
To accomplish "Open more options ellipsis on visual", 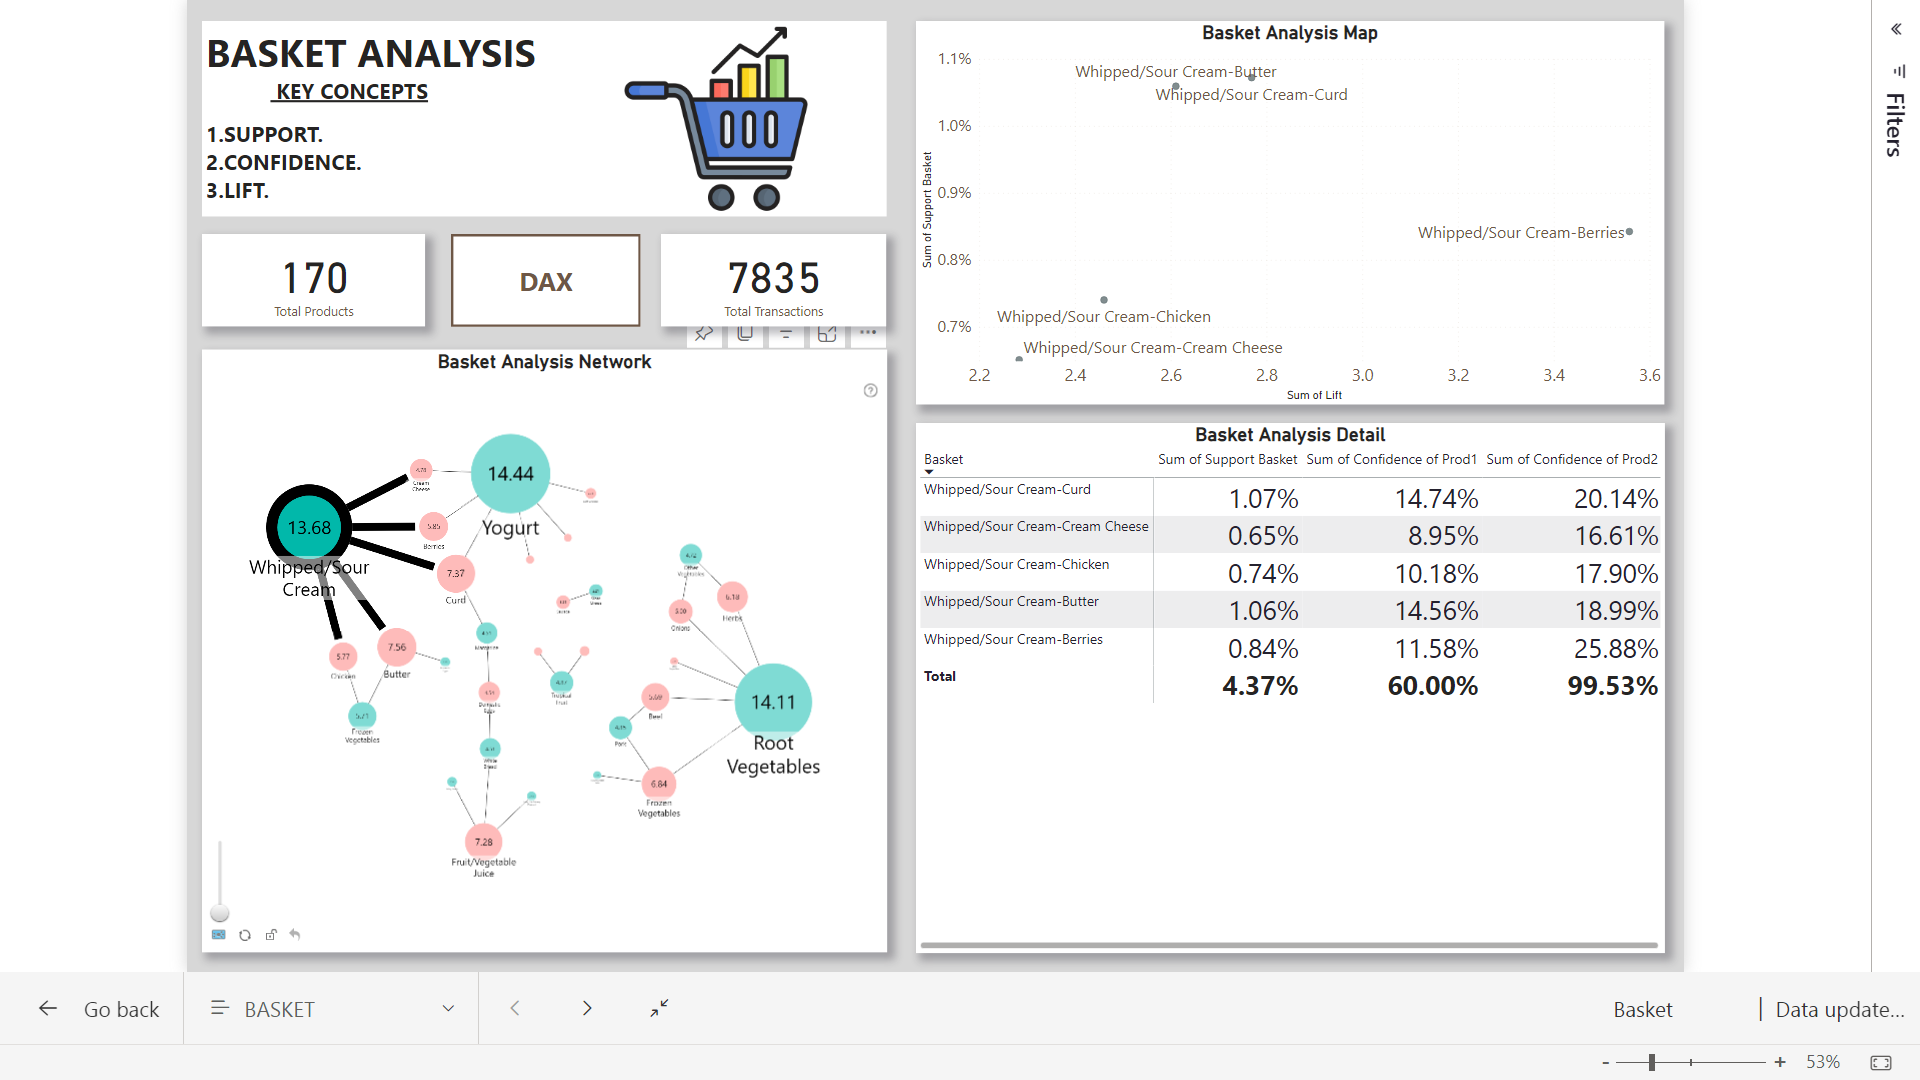I will pos(868,332).
